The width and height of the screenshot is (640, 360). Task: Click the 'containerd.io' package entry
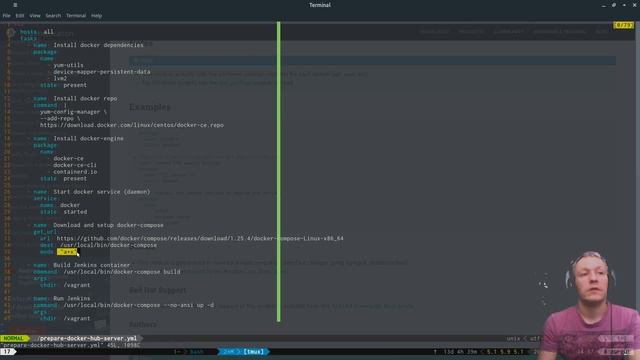75,171
